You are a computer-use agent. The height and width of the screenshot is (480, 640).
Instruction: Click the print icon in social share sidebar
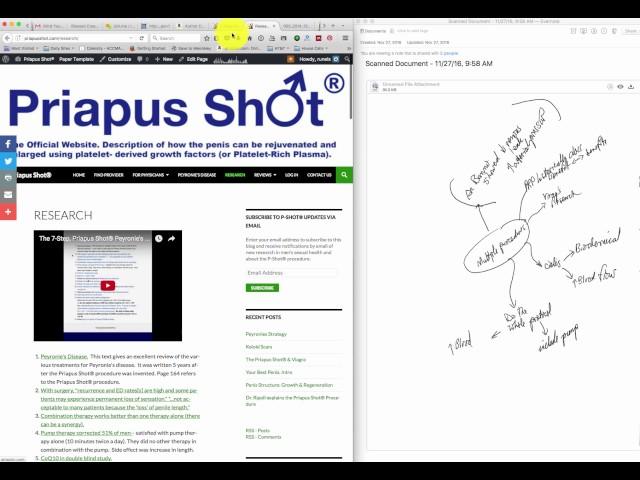[x=8, y=178]
